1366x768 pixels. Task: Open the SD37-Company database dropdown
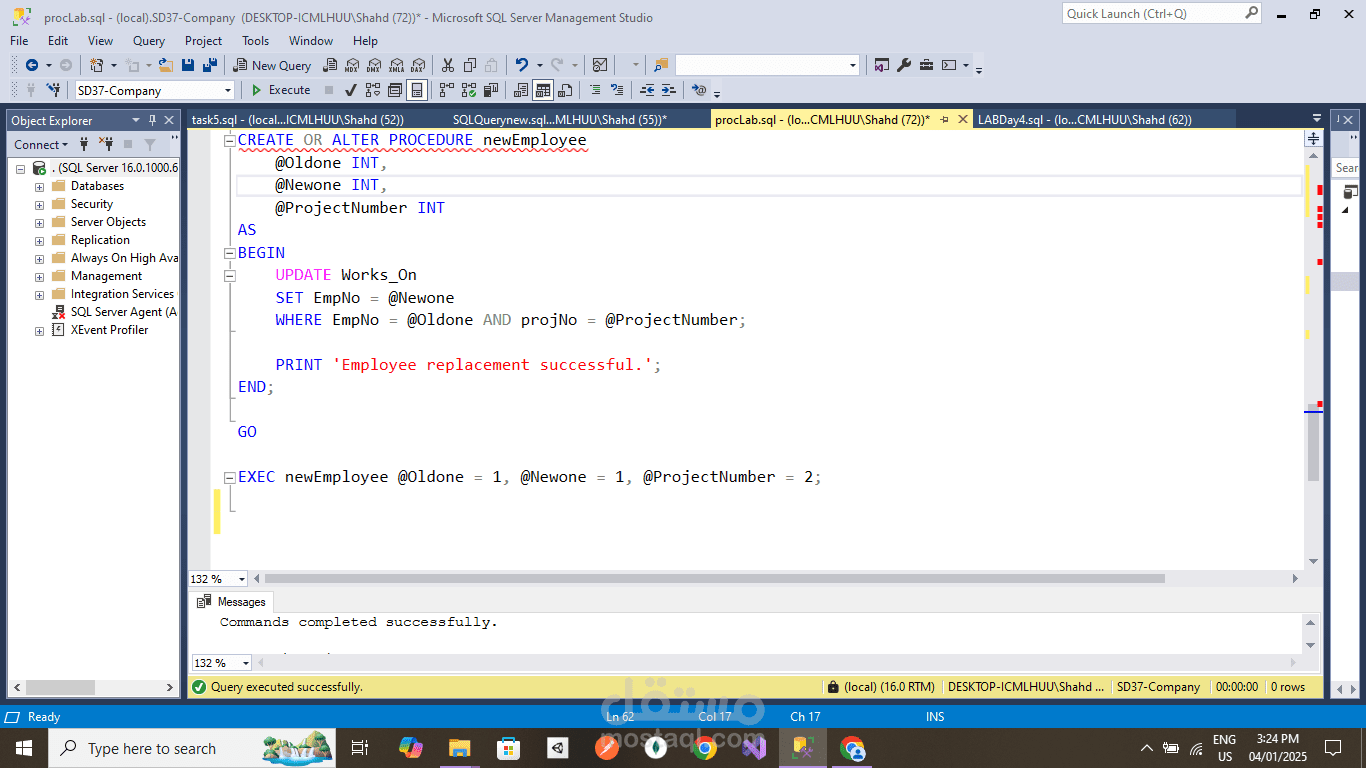click(x=228, y=90)
